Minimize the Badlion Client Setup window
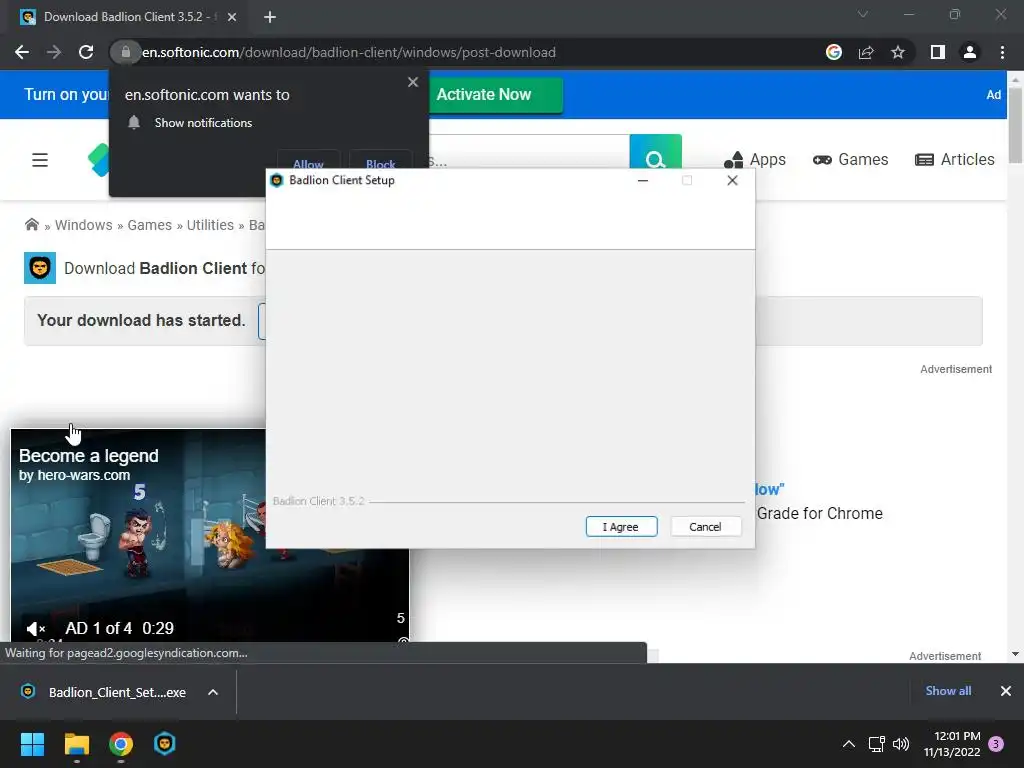The height and width of the screenshot is (768, 1024). coord(643,180)
